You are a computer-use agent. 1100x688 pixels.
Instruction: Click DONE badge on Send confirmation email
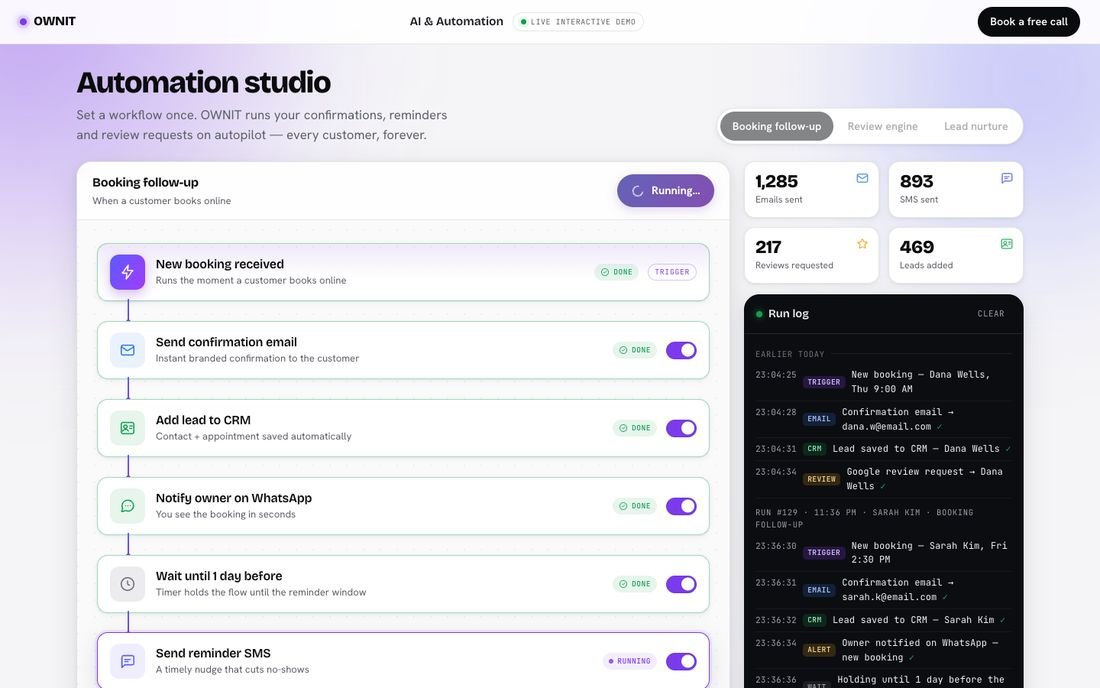[635, 350]
